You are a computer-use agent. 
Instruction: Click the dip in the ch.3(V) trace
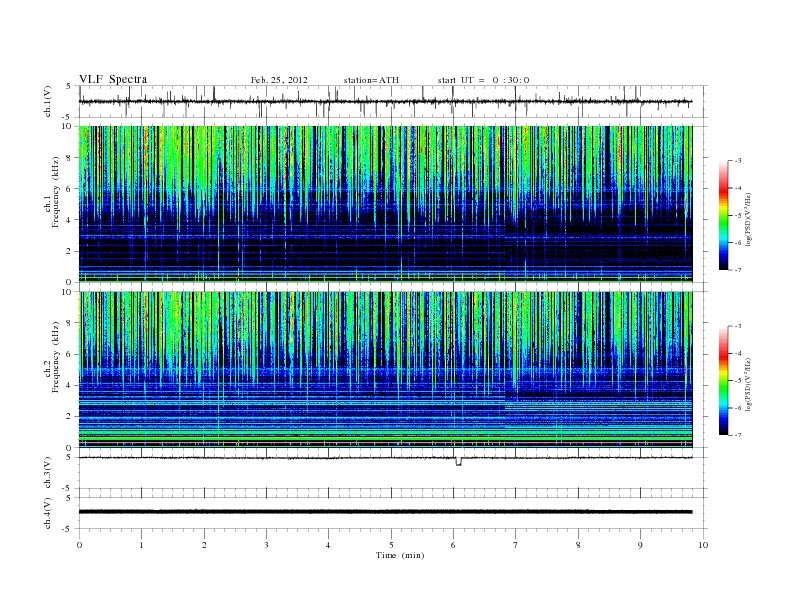point(458,462)
